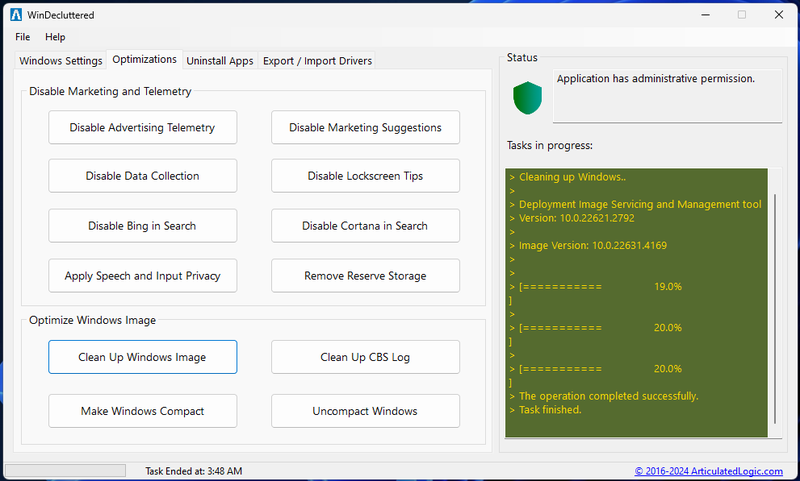The image size is (800, 481).
Task: Go to Export / Import Drivers tab
Action: 317,61
